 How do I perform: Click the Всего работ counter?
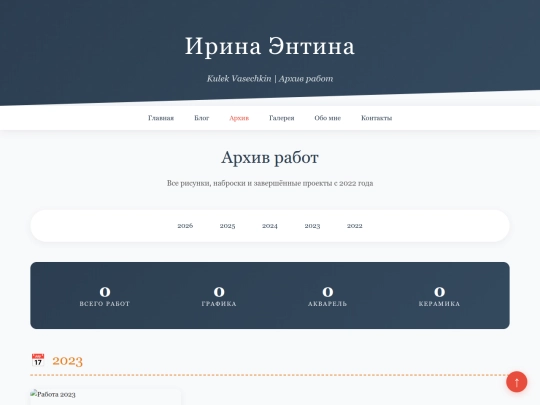(105, 296)
